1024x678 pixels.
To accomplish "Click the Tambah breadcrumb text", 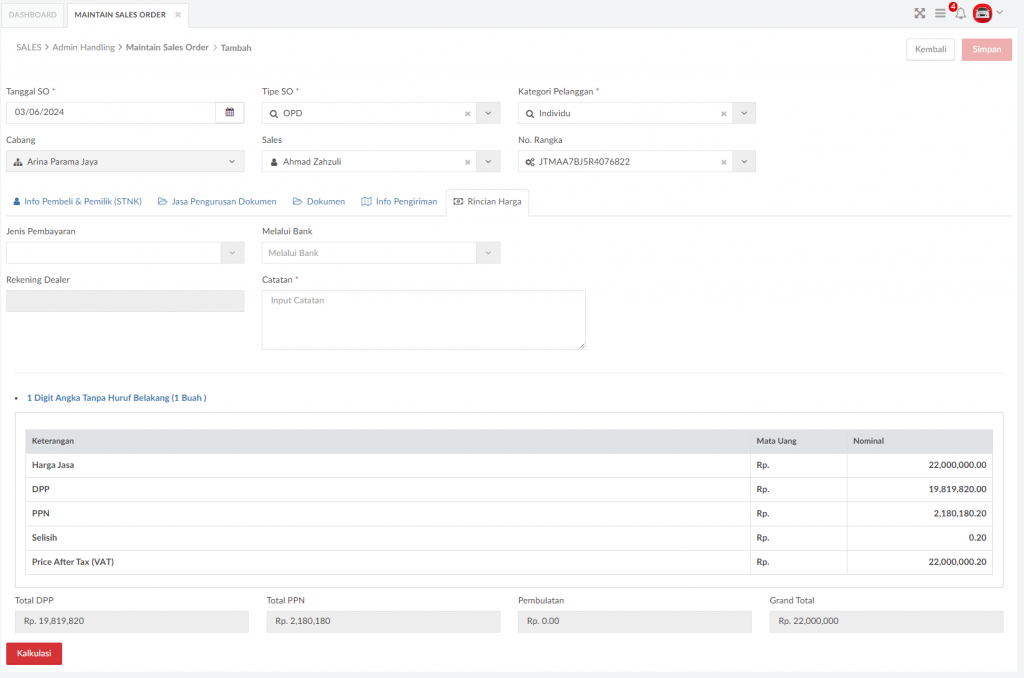I will (236, 48).
